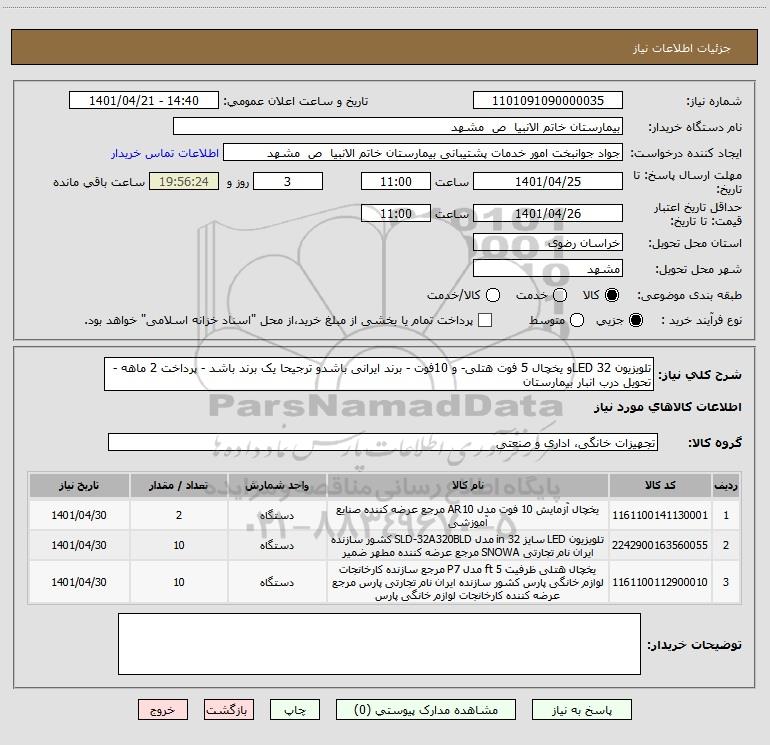The width and height of the screenshot is (770, 745).
Task: Choose the متوسط purchase type radio
Action: [x=577, y=320]
